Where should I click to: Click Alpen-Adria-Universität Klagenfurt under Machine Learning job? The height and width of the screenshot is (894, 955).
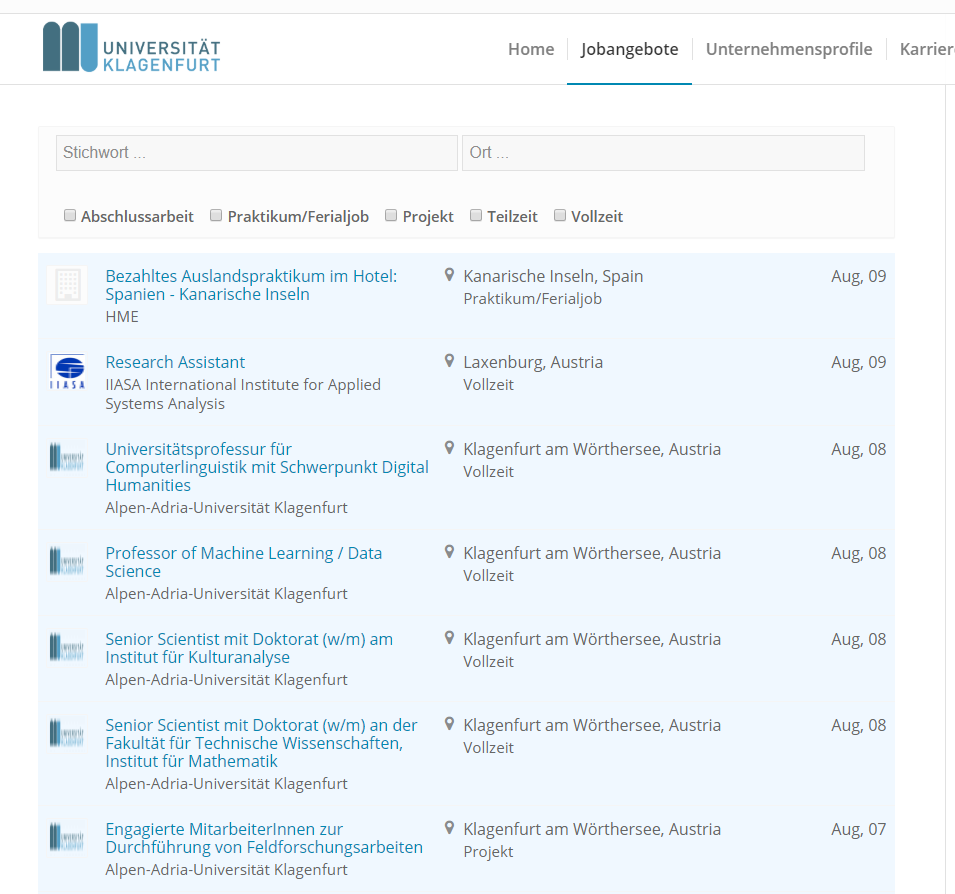click(226, 593)
